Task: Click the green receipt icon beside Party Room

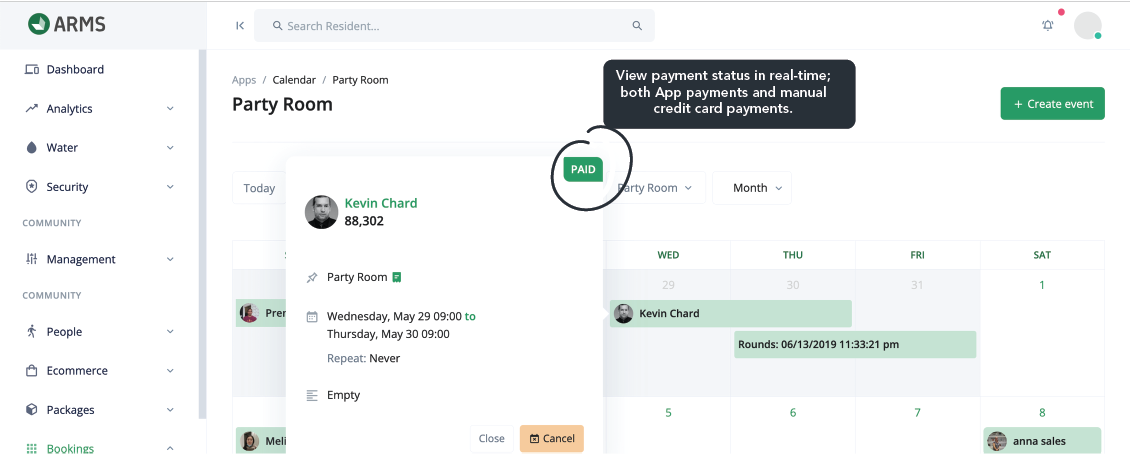Action: 397,277
